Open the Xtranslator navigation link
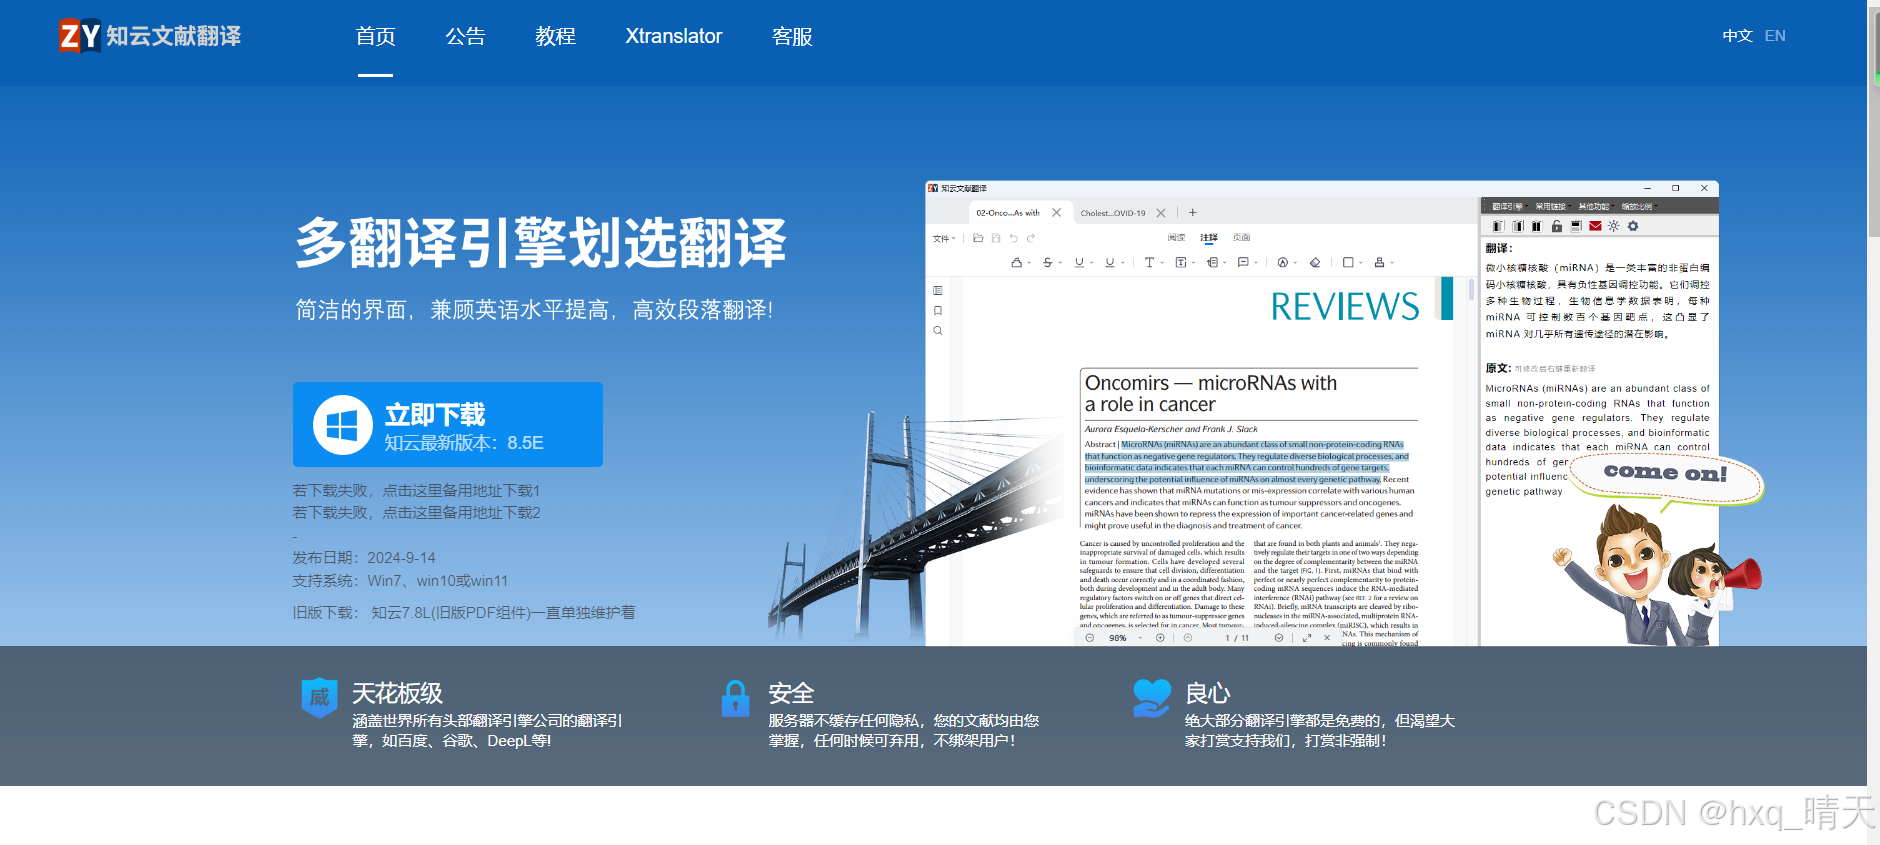Screen dimensions: 1880x845 coord(674,36)
